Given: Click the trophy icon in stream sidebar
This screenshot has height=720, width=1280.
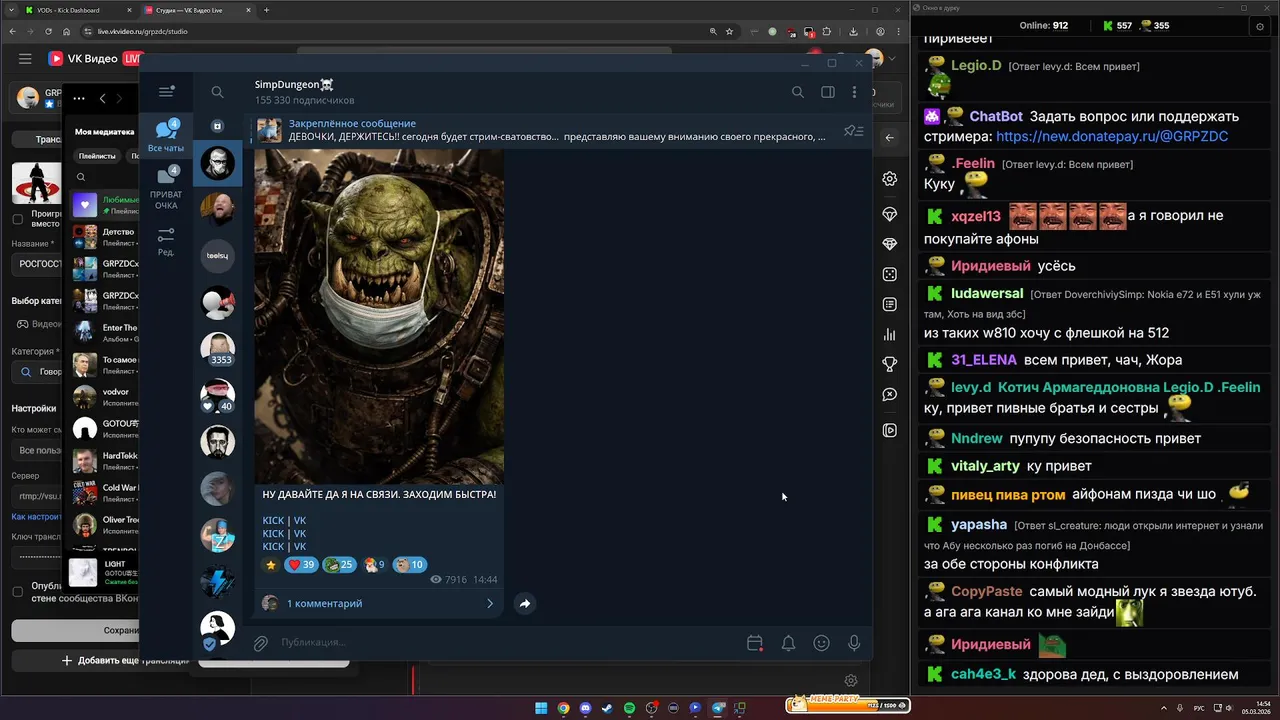Looking at the screenshot, I should [889, 365].
